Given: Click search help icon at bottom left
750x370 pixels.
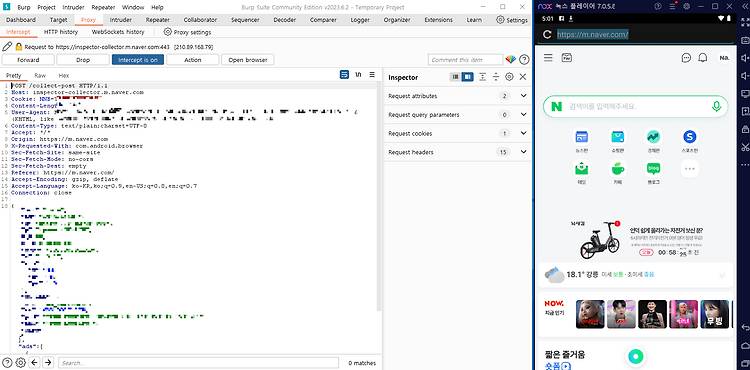Looking at the screenshot, I should point(7,362).
